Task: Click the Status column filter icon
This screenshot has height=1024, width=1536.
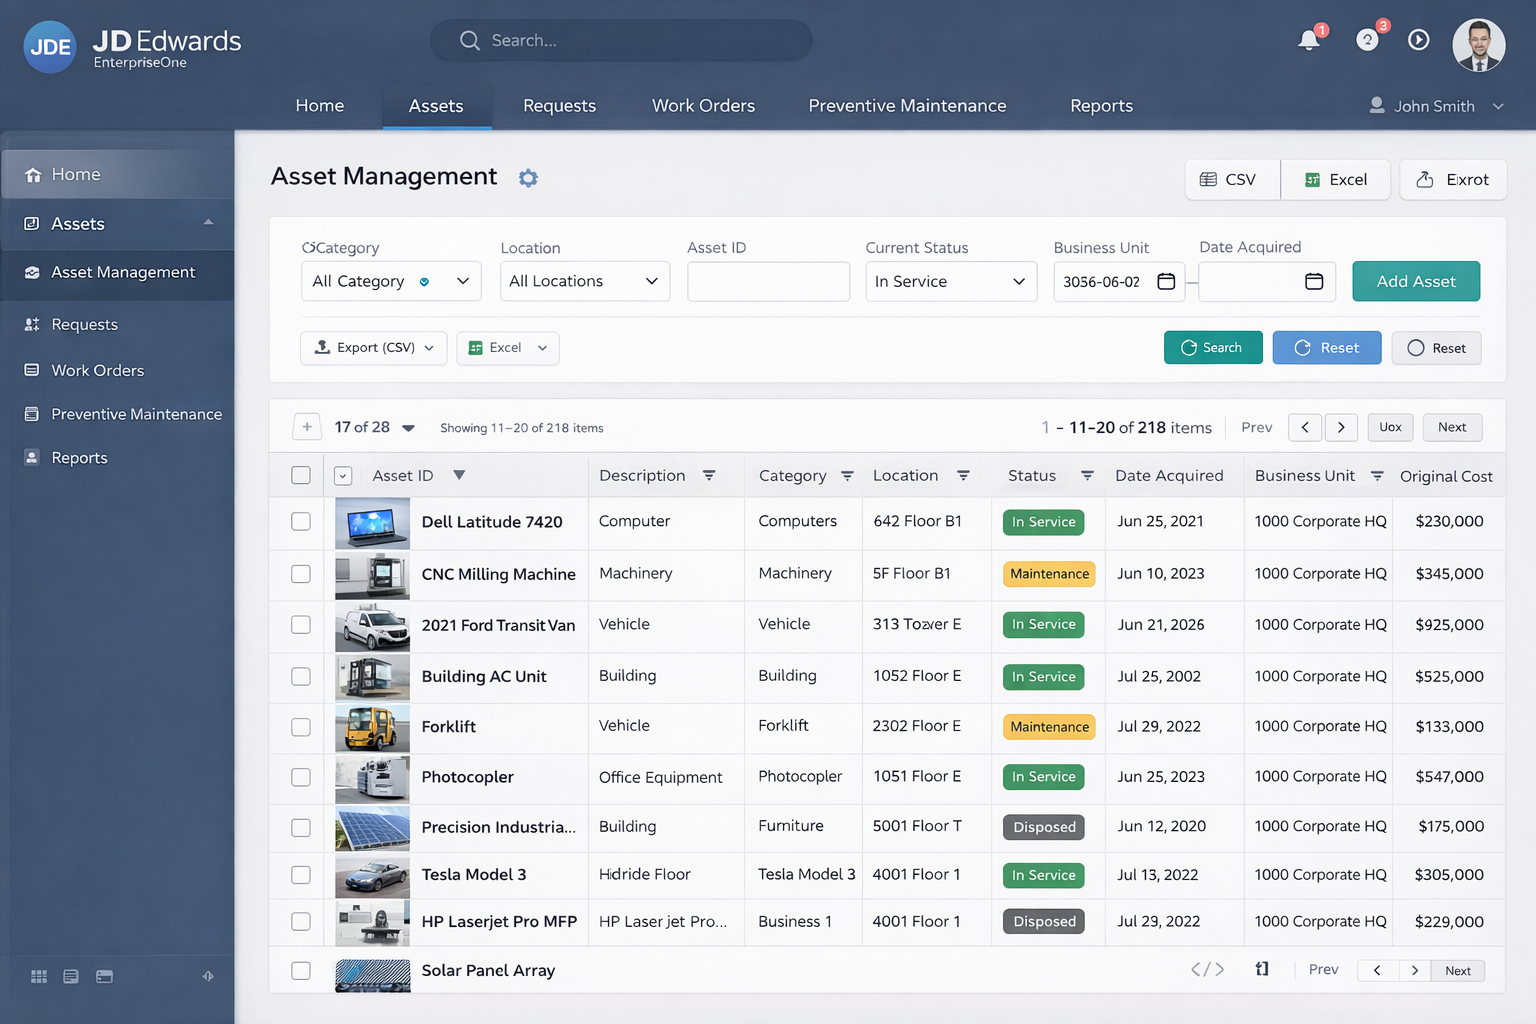Action: coord(1087,476)
